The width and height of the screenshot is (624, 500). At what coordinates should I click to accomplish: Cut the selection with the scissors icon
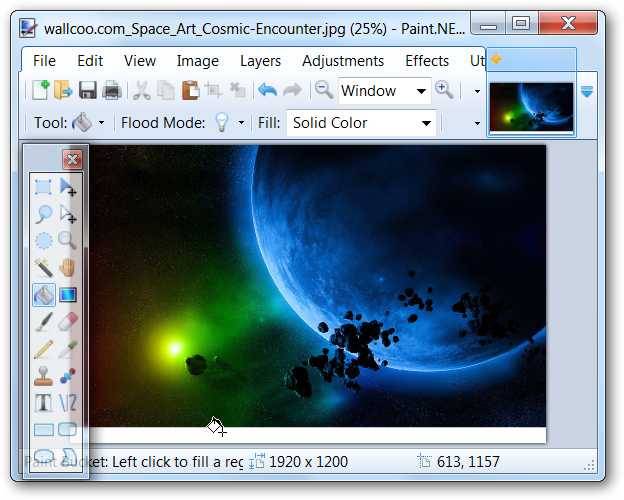pyautogui.click(x=142, y=90)
